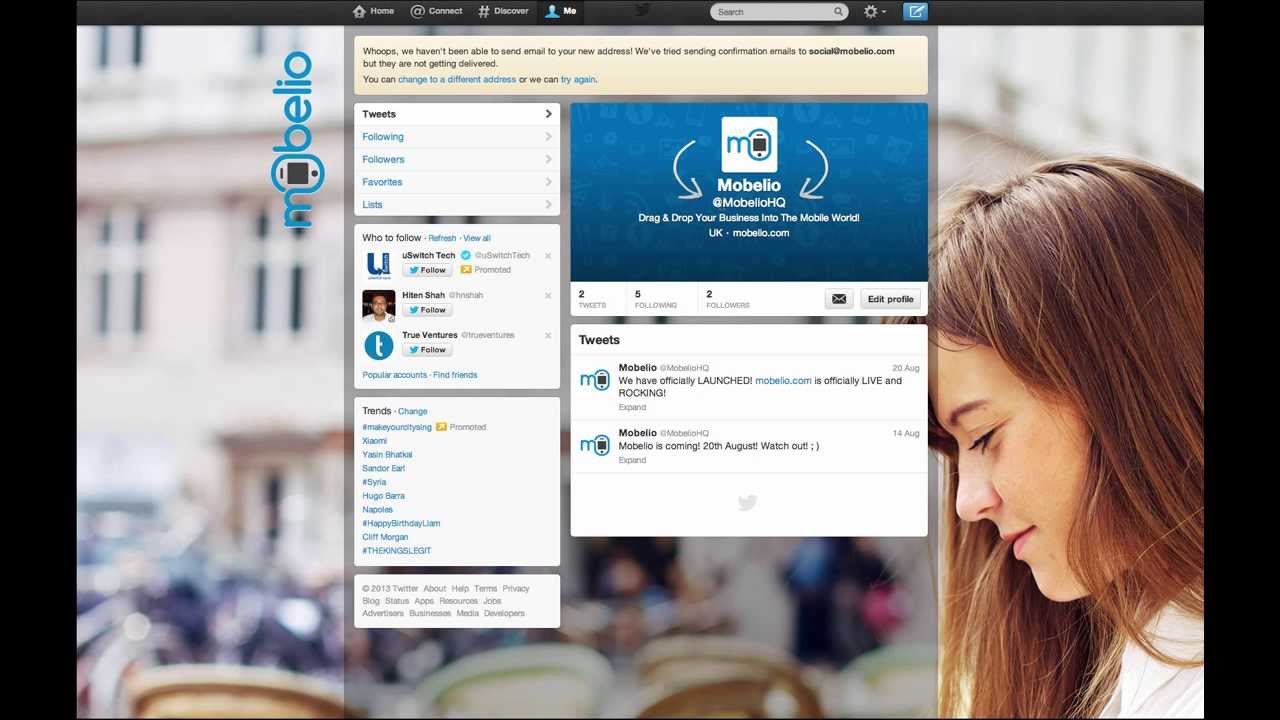
Task: Open uSwitch Tech avatar
Action: click(x=379, y=266)
